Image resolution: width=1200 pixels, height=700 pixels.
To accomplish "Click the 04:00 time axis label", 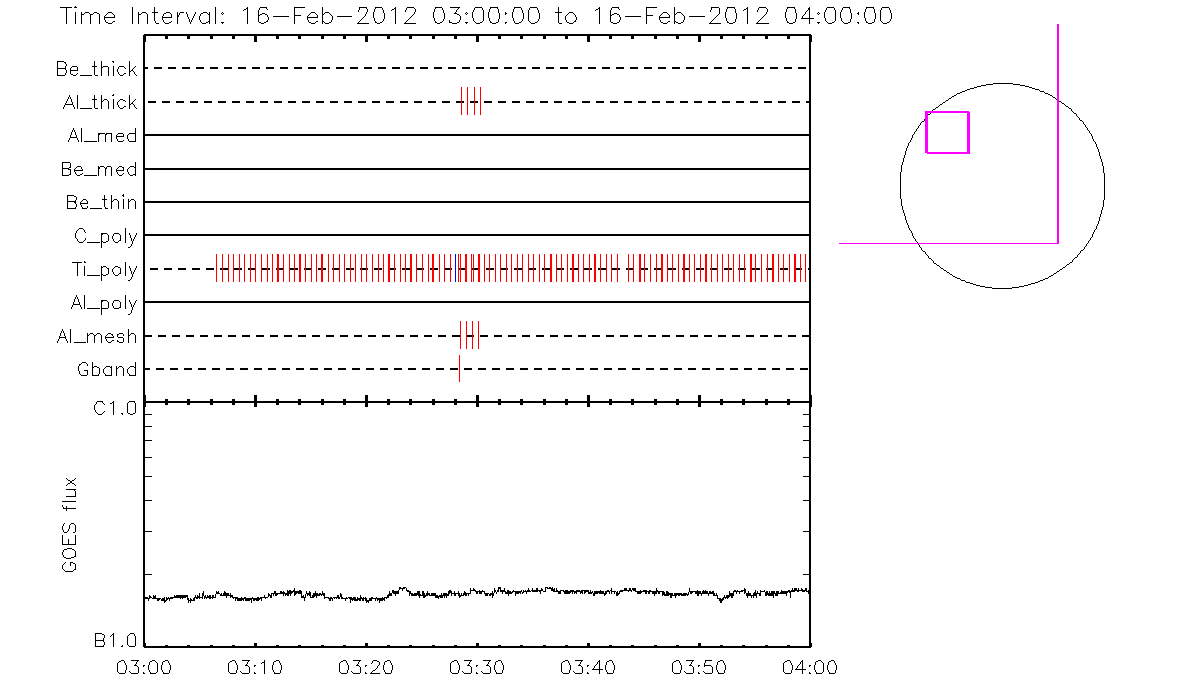I will [809, 668].
